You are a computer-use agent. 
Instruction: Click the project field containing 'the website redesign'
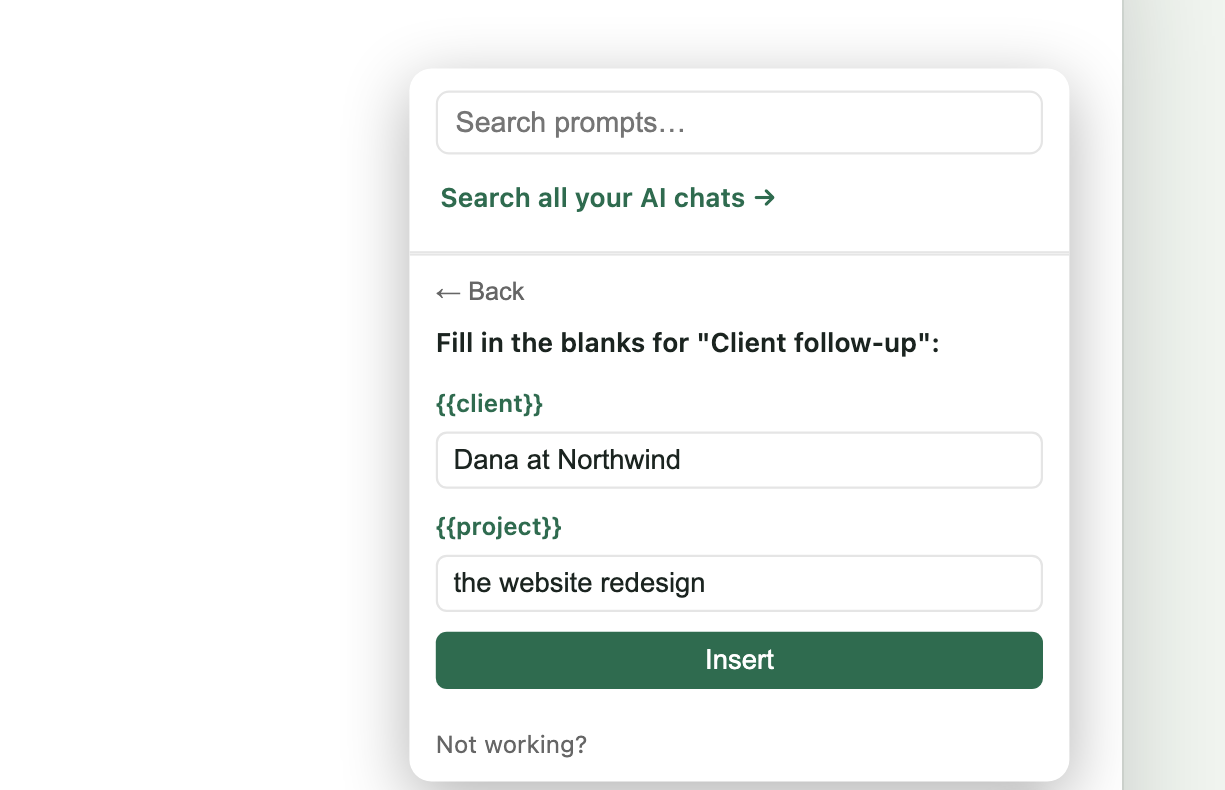click(x=739, y=583)
